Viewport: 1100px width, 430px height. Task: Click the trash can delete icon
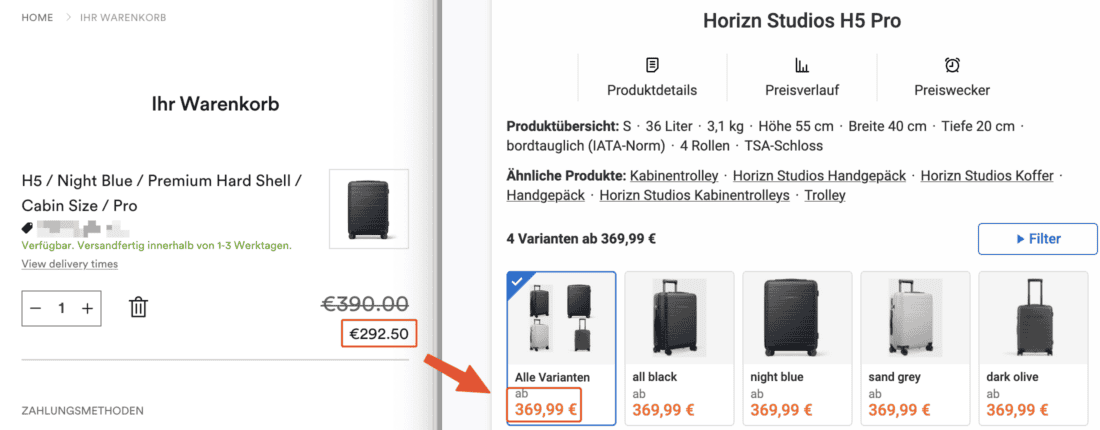139,307
